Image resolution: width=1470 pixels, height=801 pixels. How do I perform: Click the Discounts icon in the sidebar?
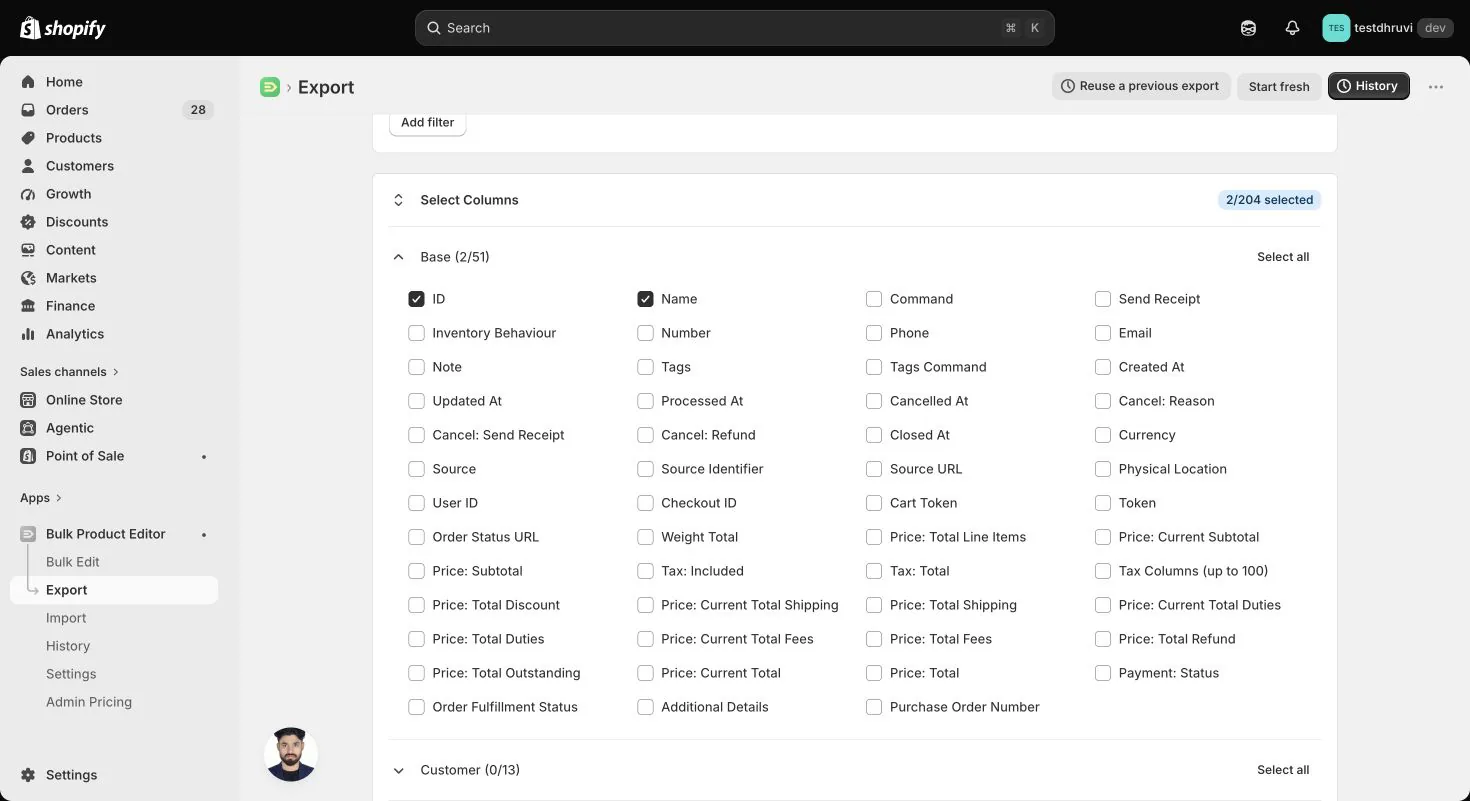(x=28, y=222)
